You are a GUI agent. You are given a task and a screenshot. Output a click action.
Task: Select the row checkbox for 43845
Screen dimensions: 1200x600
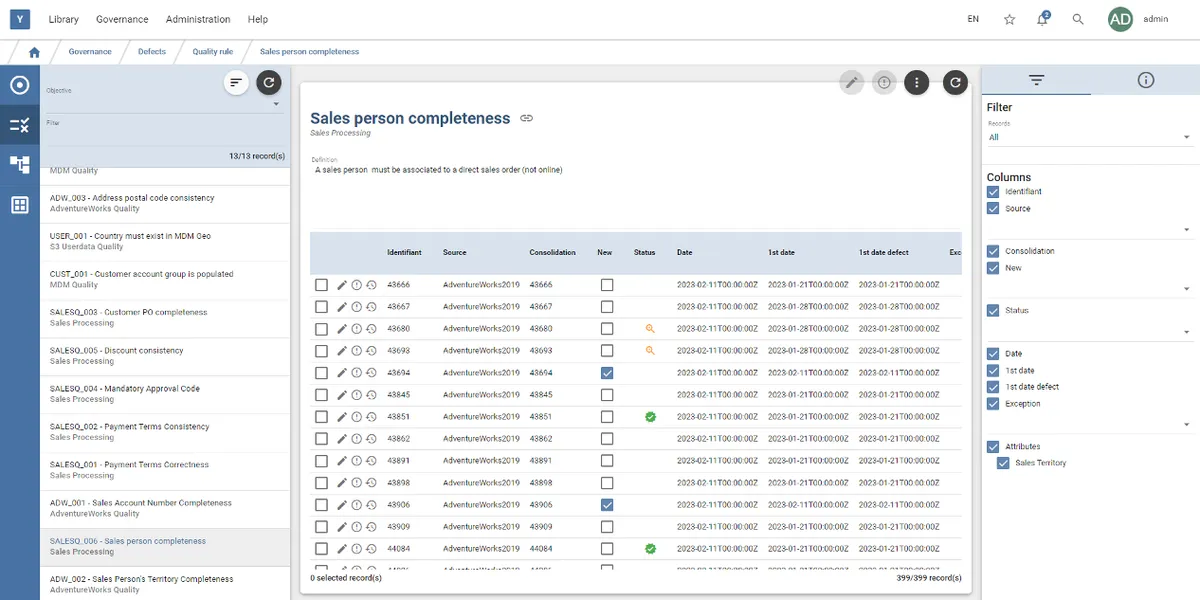[321, 395]
